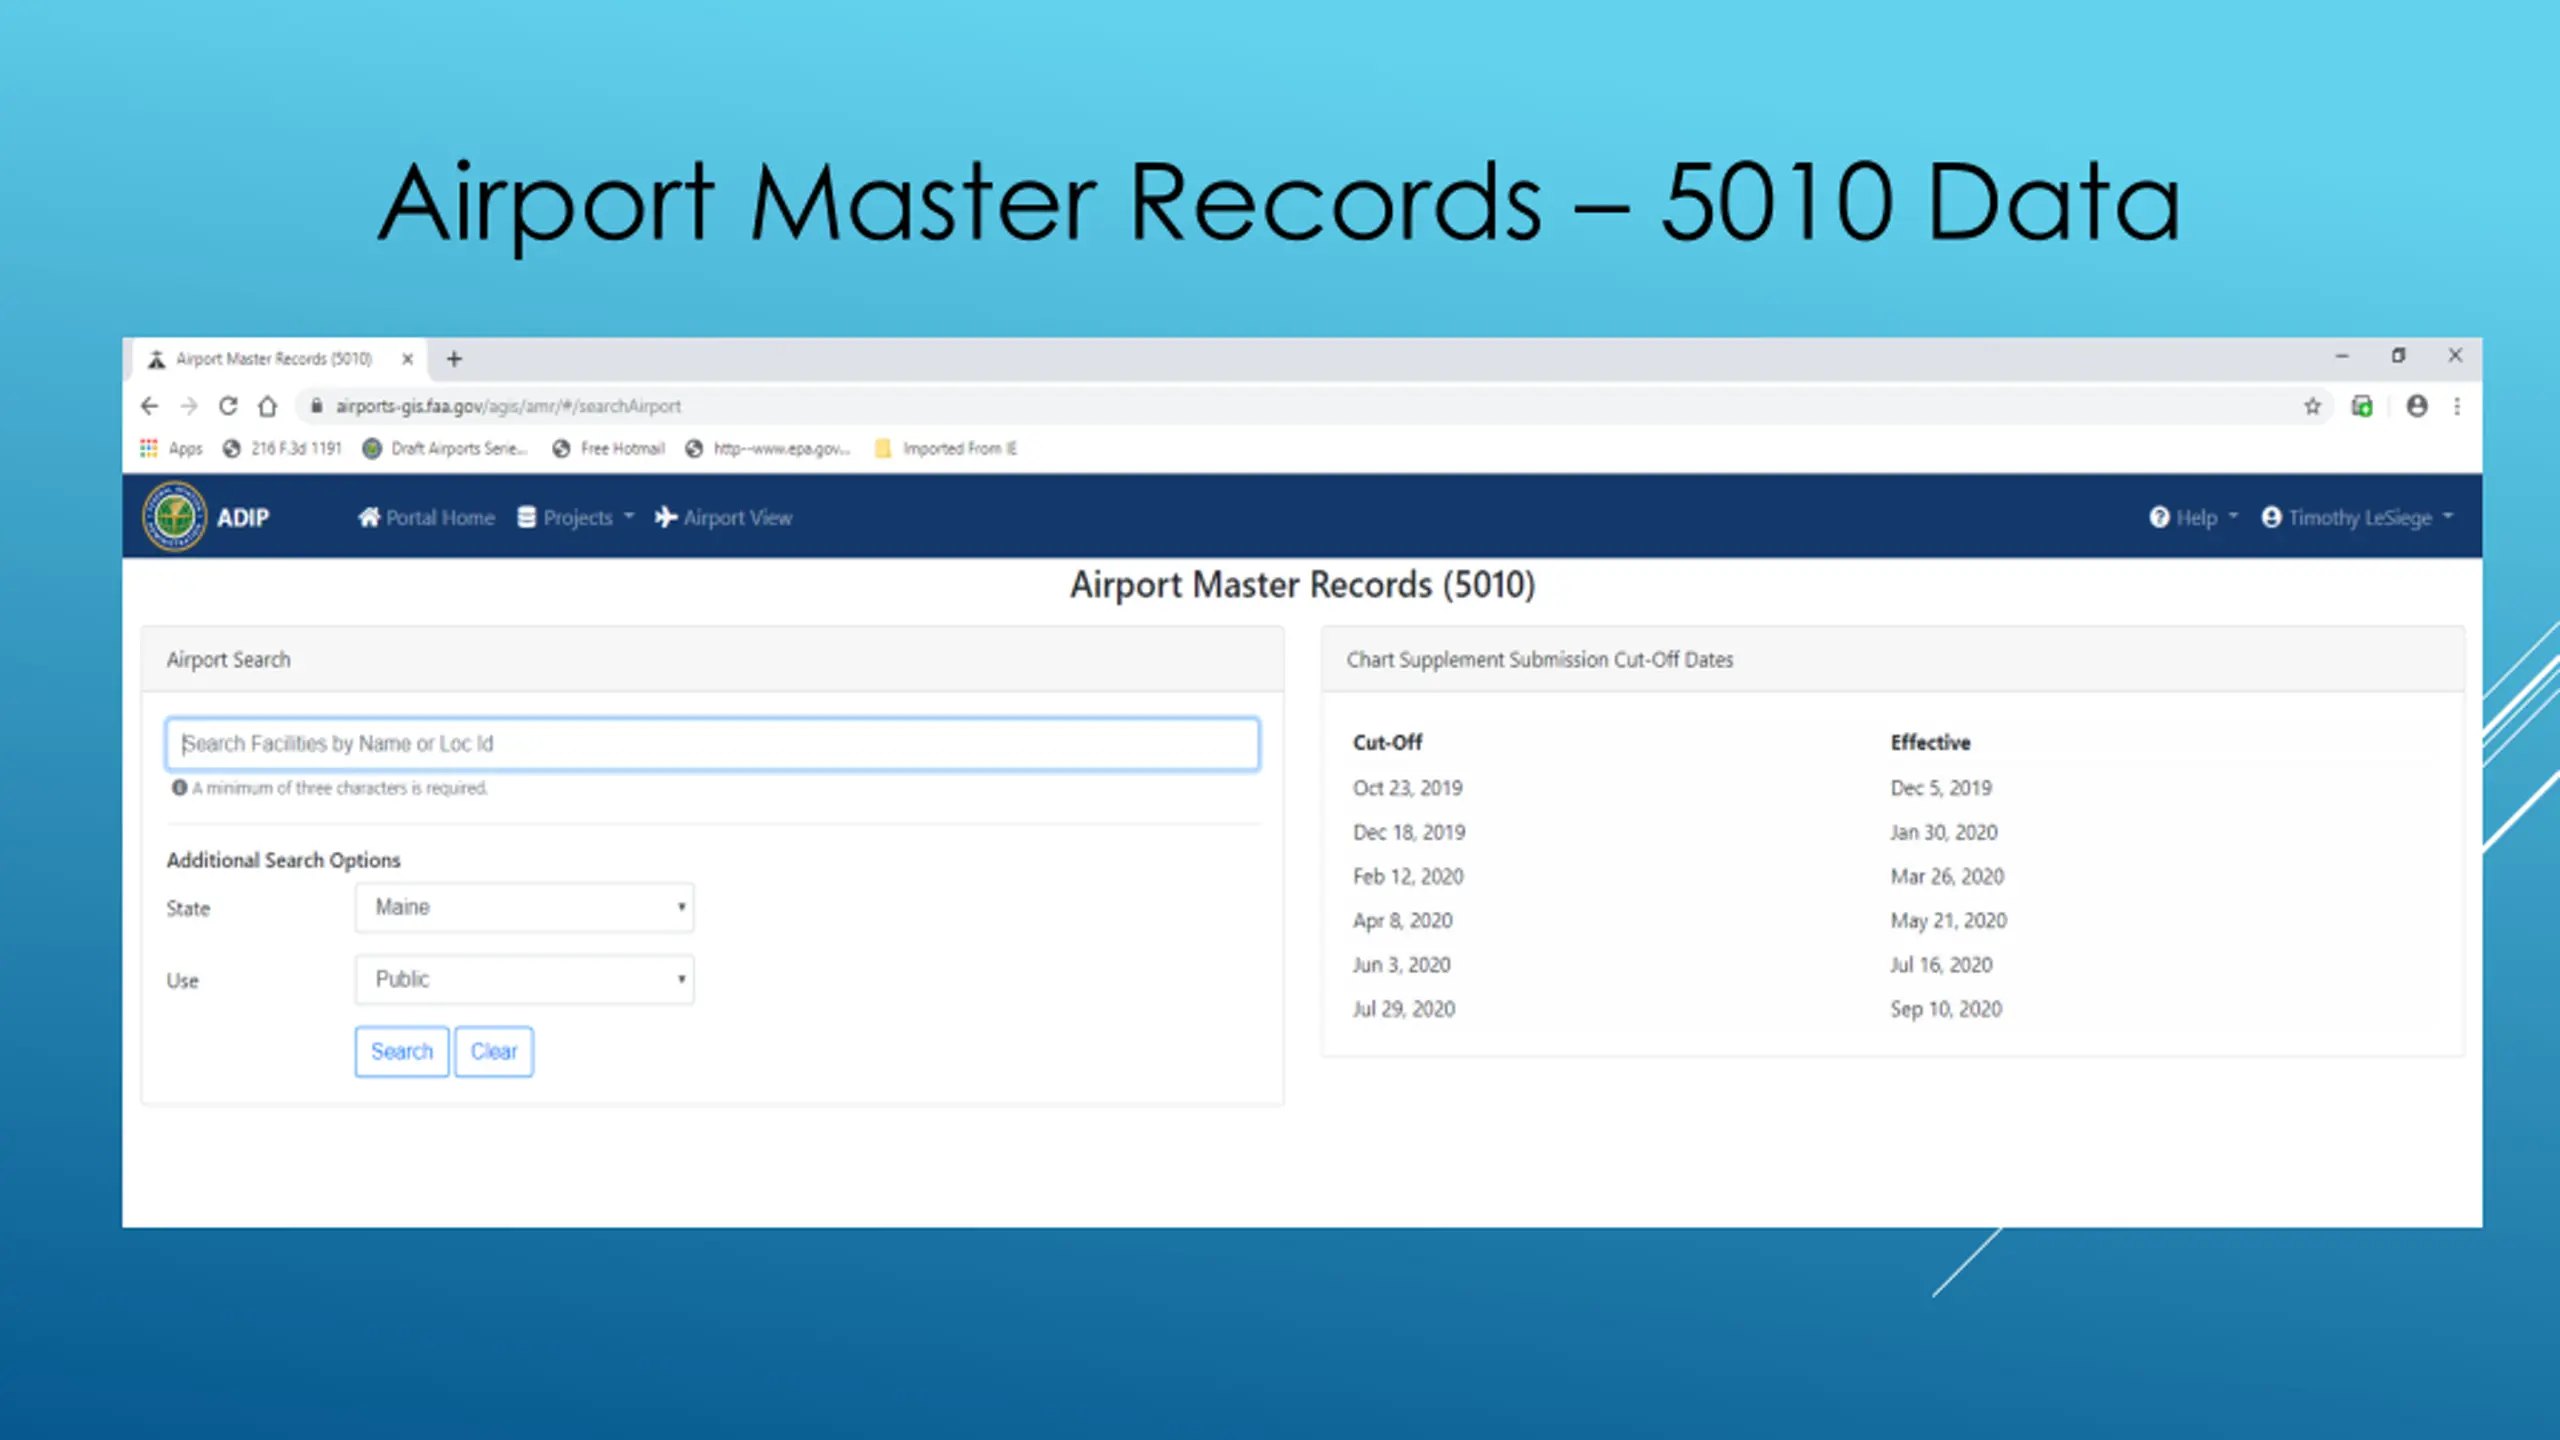Expand the Projects menu
This screenshot has height=1440, width=2560.
576,518
